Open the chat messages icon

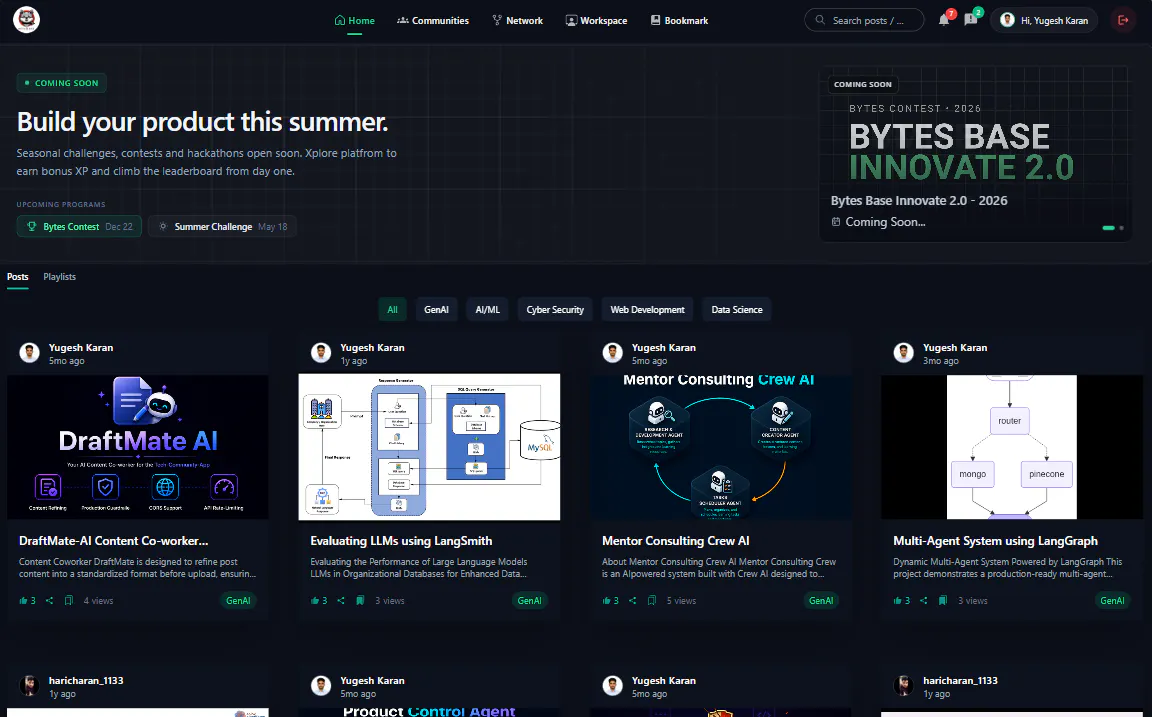tap(971, 20)
